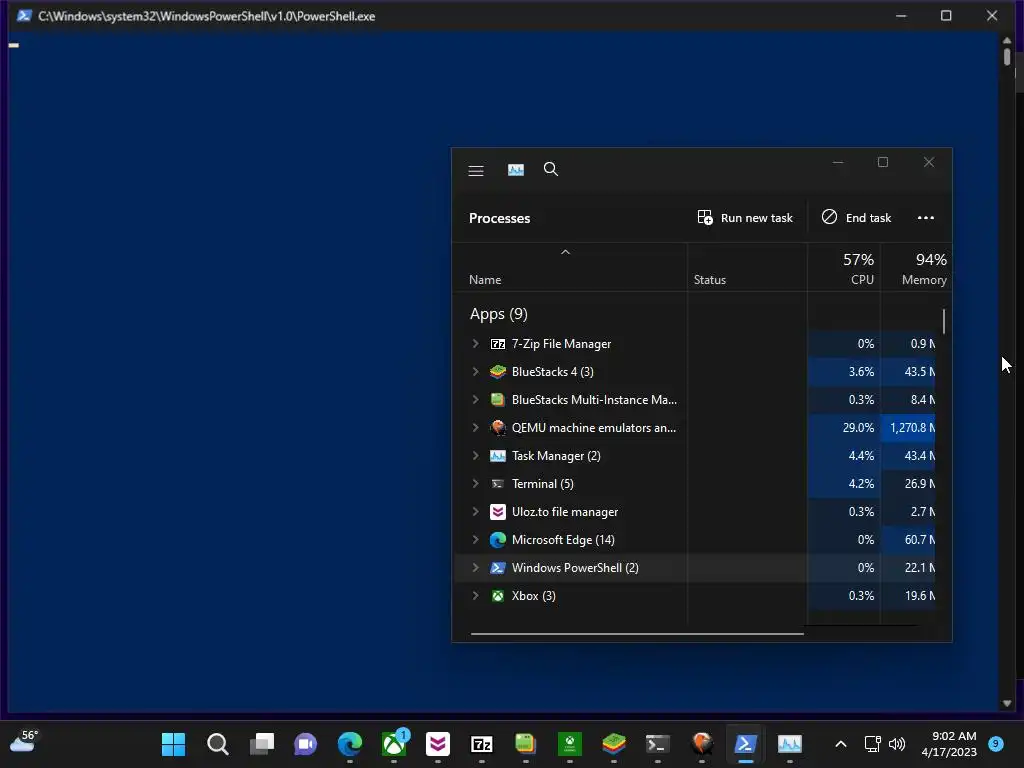
Task: Switch to Terminal on the taskbar
Action: tap(658, 744)
